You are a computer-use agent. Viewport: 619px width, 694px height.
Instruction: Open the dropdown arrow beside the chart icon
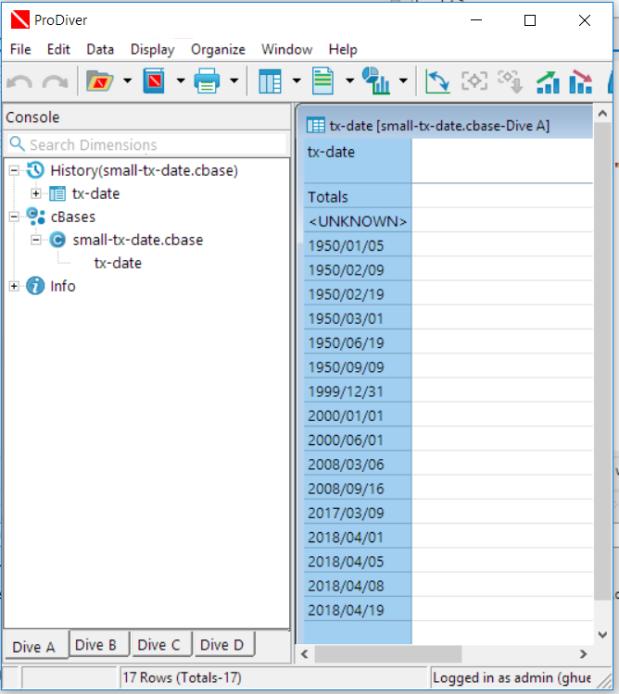coord(403,81)
